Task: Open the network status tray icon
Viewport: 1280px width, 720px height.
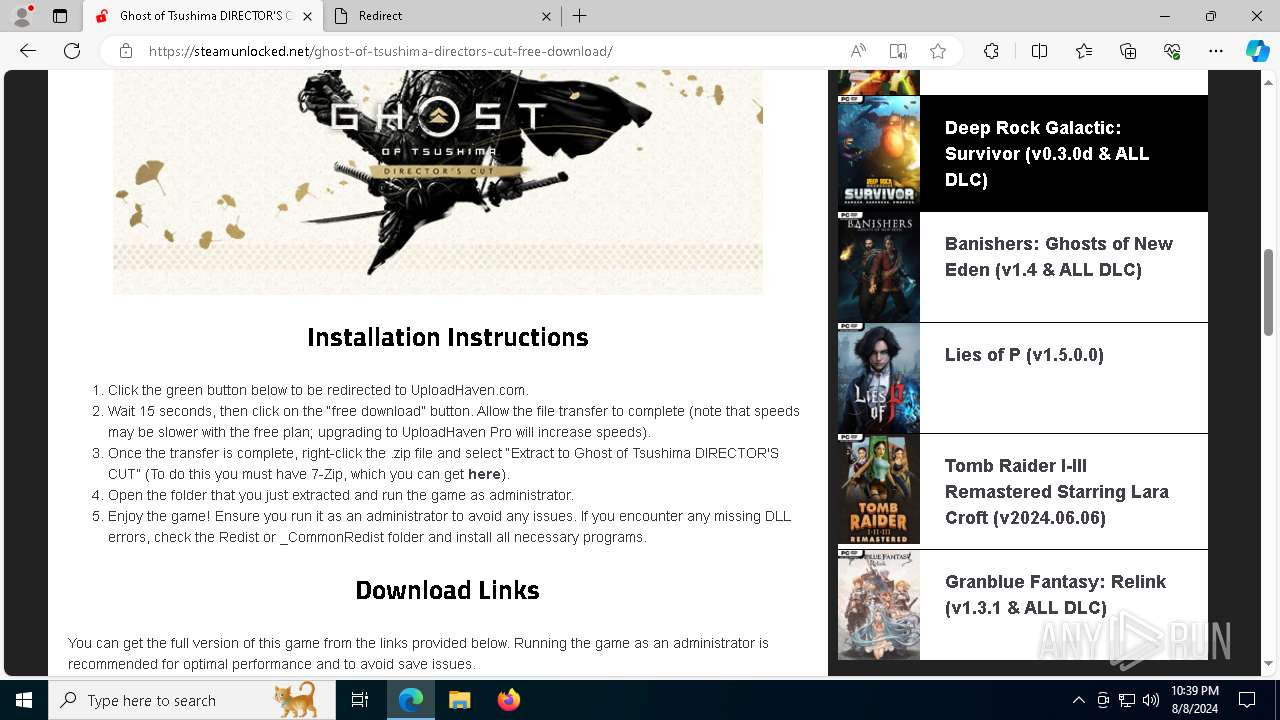Action: (1127, 700)
